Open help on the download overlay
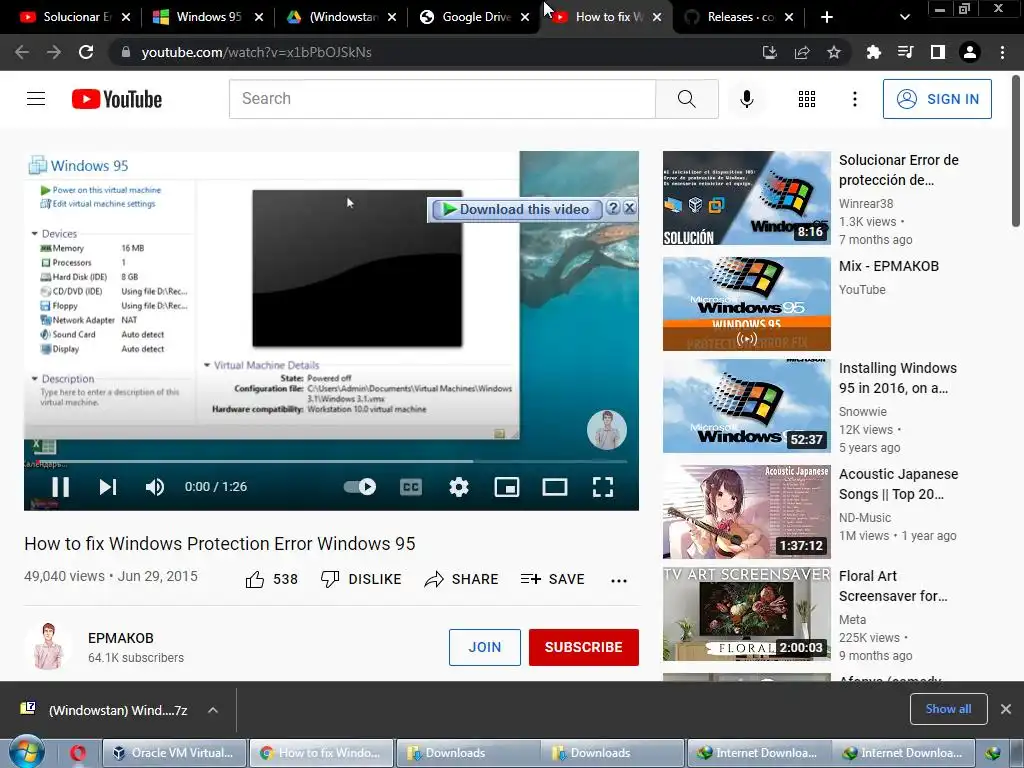This screenshot has height=768, width=1024. tap(613, 208)
